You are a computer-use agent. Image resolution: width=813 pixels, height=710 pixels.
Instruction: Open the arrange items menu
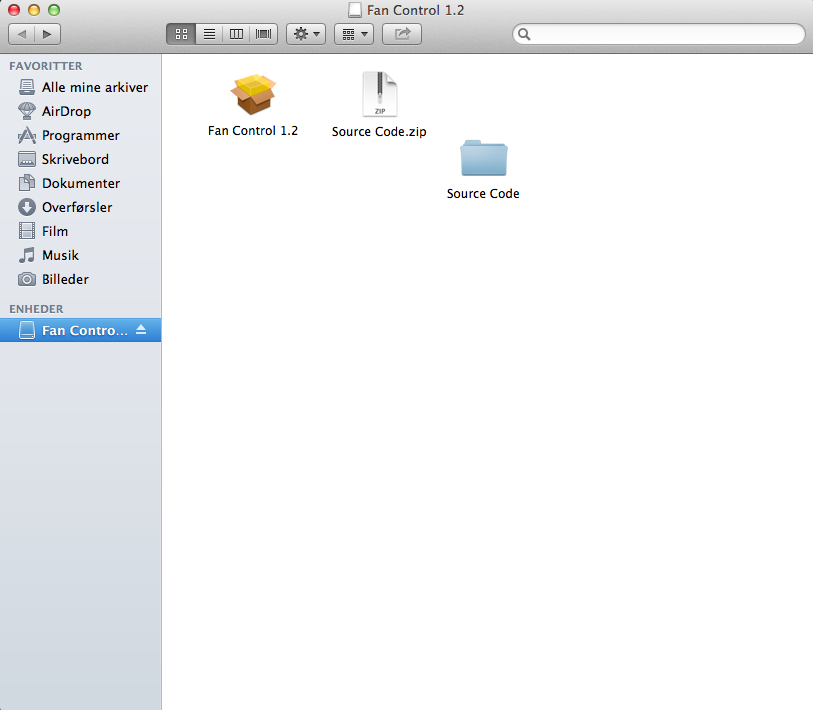click(353, 33)
